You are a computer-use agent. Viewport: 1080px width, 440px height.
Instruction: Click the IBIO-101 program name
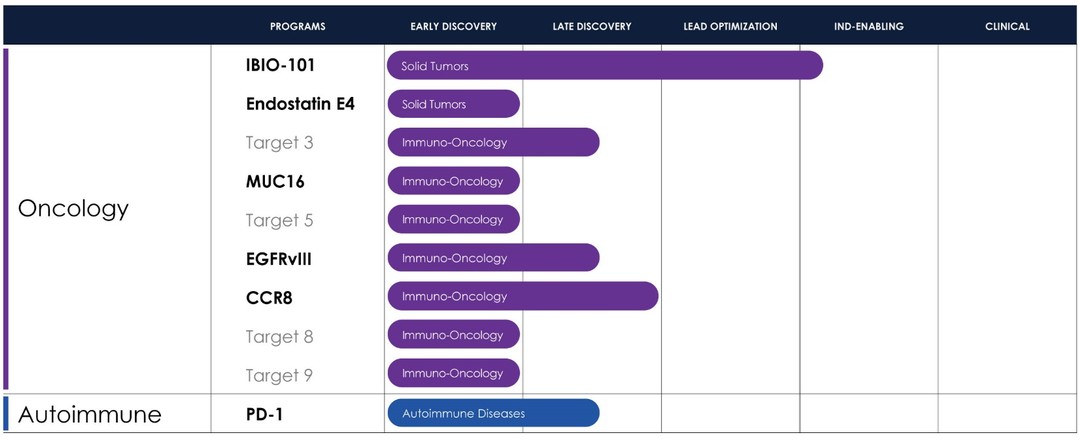coord(281,66)
